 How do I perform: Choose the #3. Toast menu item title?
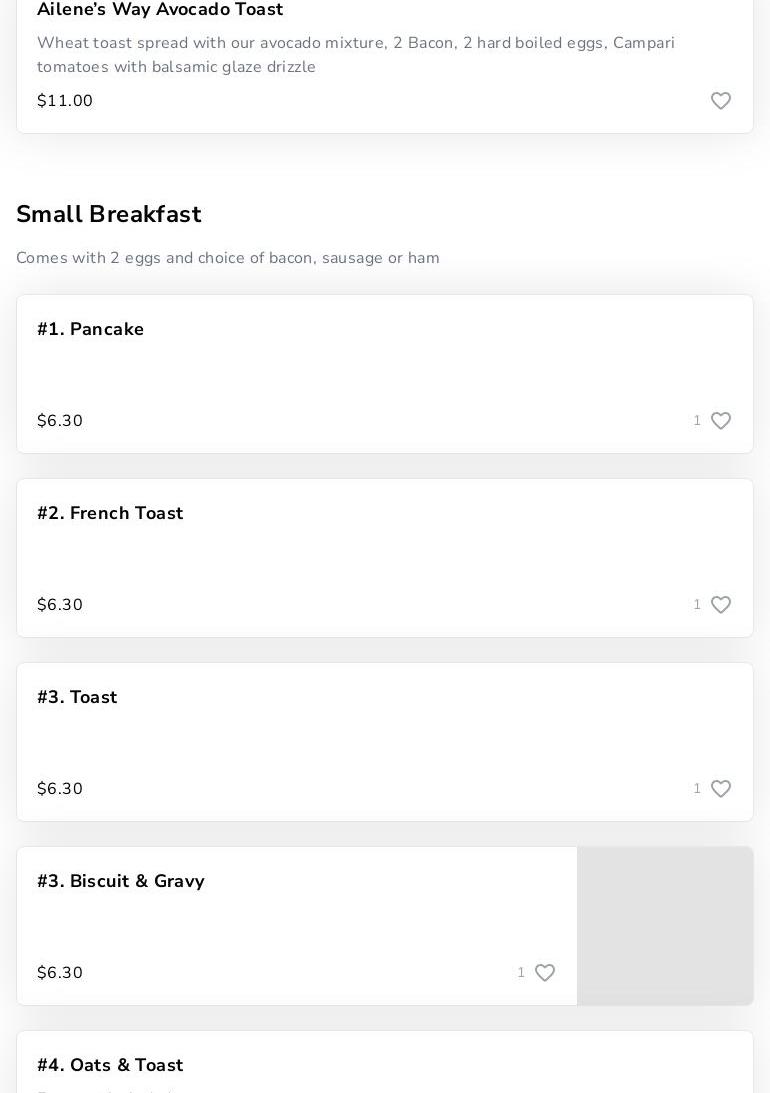77,697
